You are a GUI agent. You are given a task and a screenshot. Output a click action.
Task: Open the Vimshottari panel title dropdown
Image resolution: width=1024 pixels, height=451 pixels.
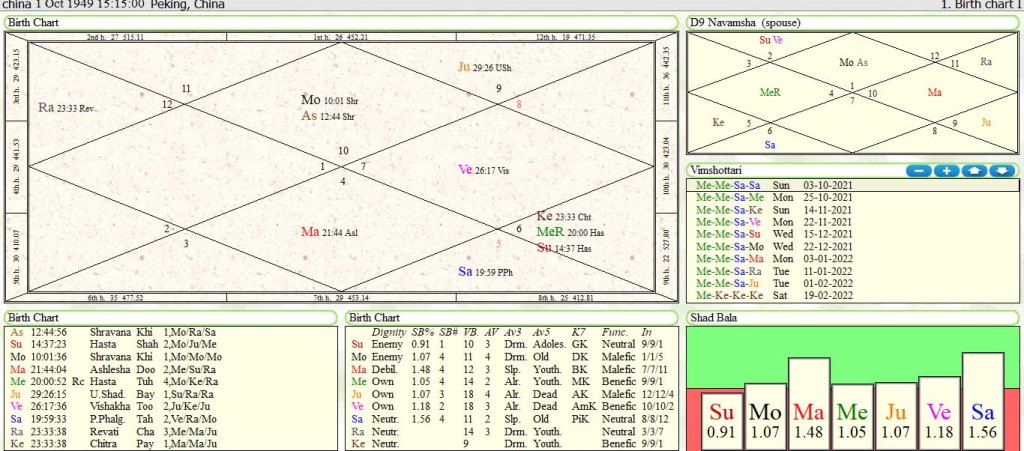coord(723,170)
